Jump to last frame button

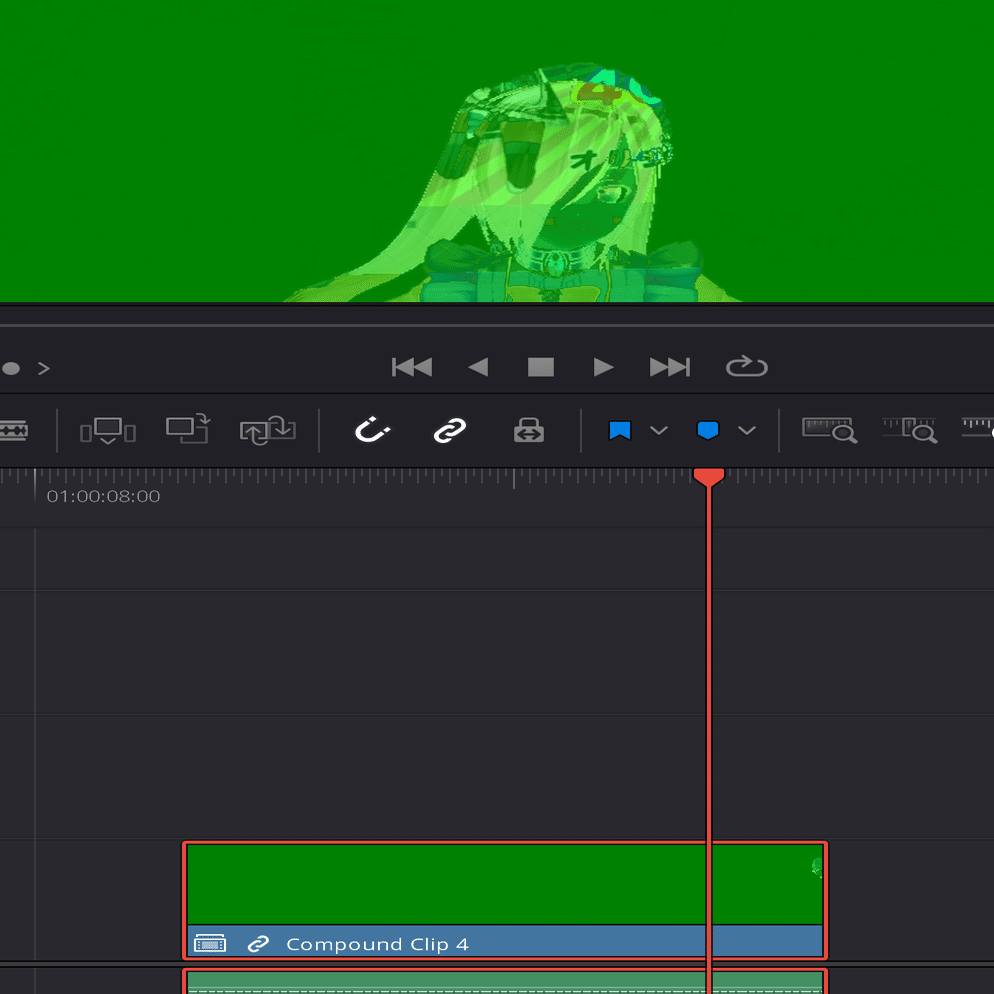point(669,367)
